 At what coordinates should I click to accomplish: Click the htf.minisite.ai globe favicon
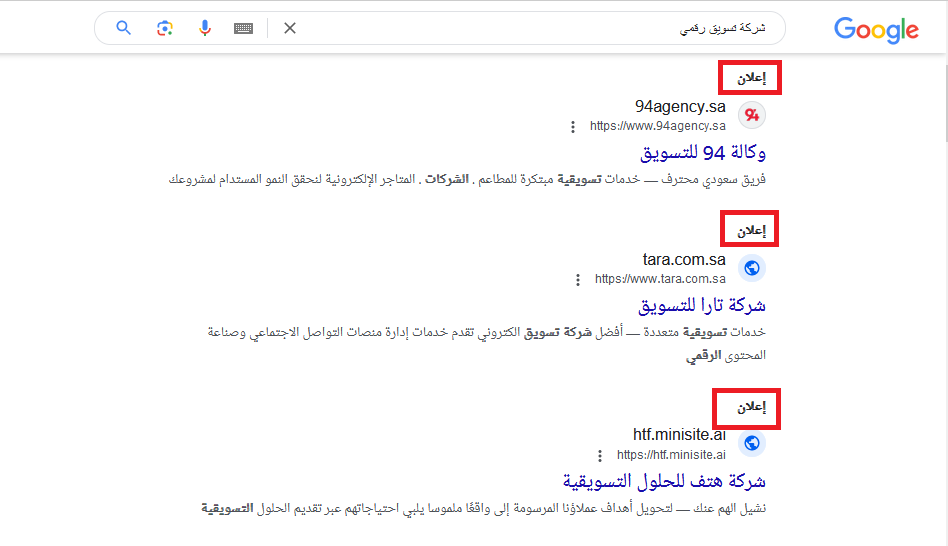click(752, 443)
